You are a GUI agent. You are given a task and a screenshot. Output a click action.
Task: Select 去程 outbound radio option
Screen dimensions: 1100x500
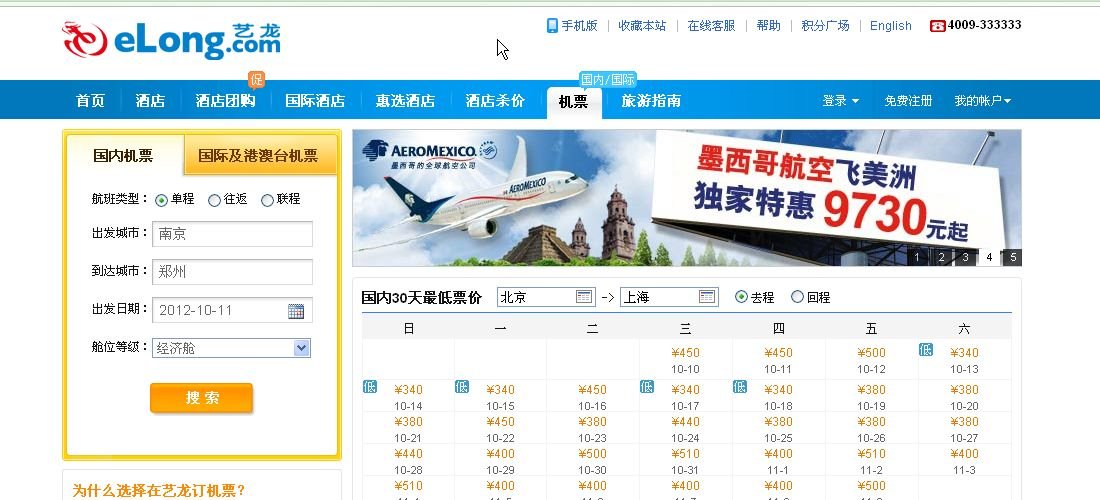click(742, 297)
